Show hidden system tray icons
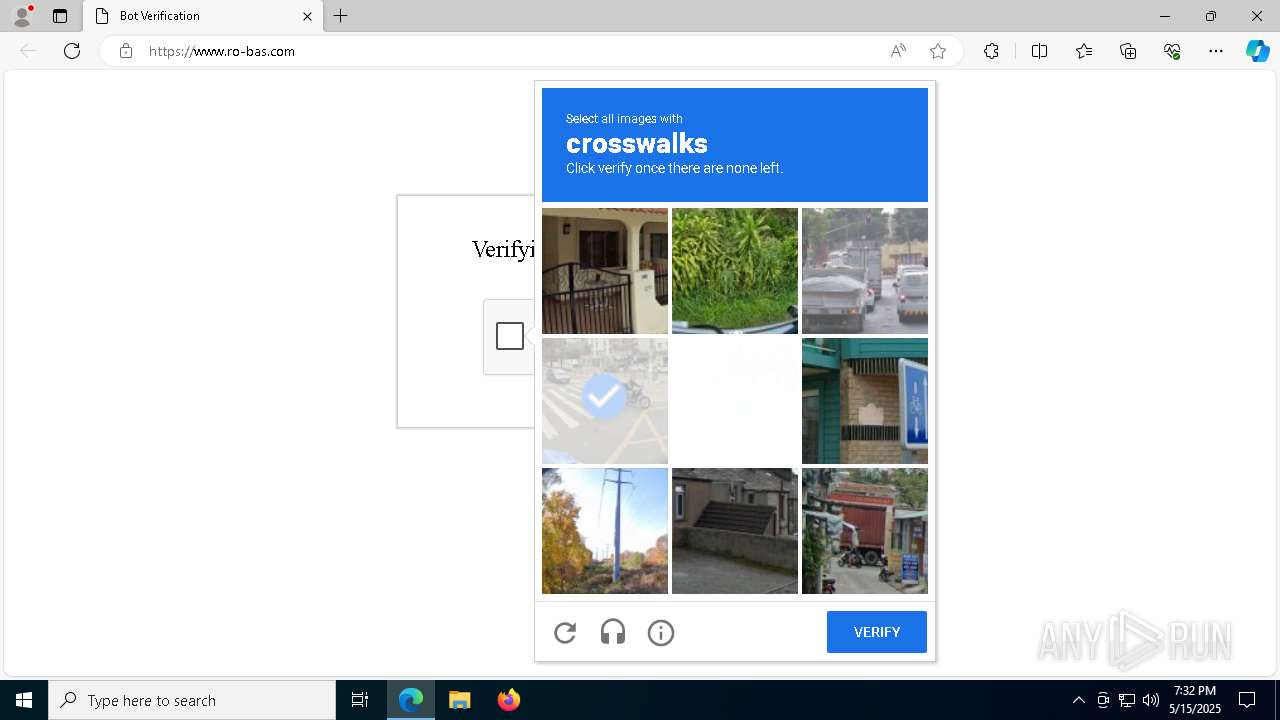This screenshot has width=1280, height=720. (1078, 700)
